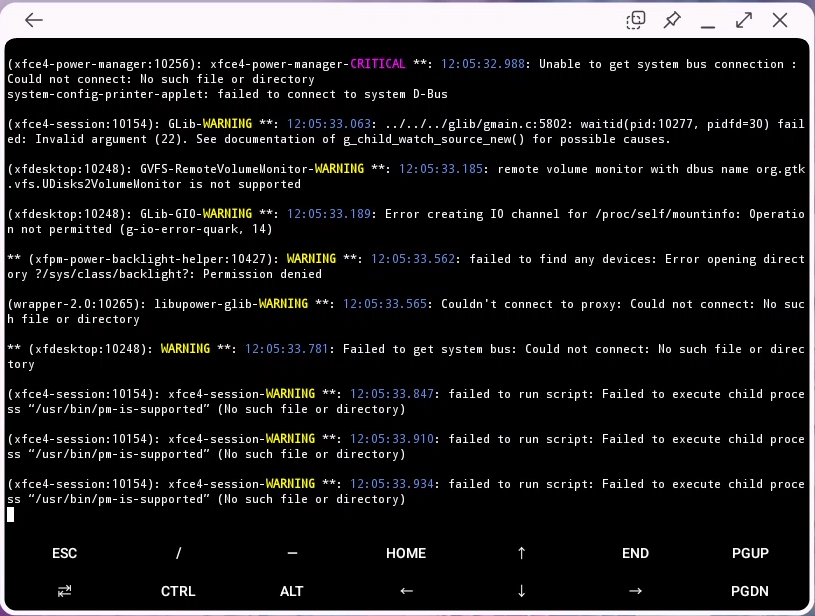Click 'g_child_watch_source_new()' text
The width and height of the screenshot is (815, 616).
tap(434, 139)
